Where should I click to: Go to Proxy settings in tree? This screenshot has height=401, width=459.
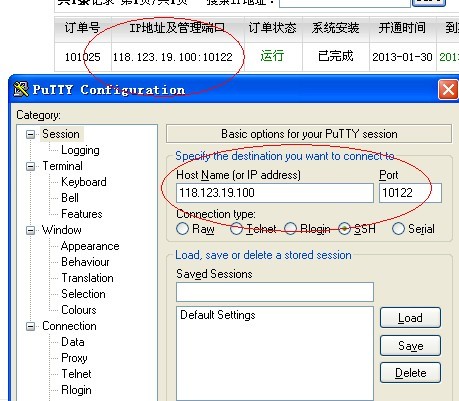click(74, 358)
